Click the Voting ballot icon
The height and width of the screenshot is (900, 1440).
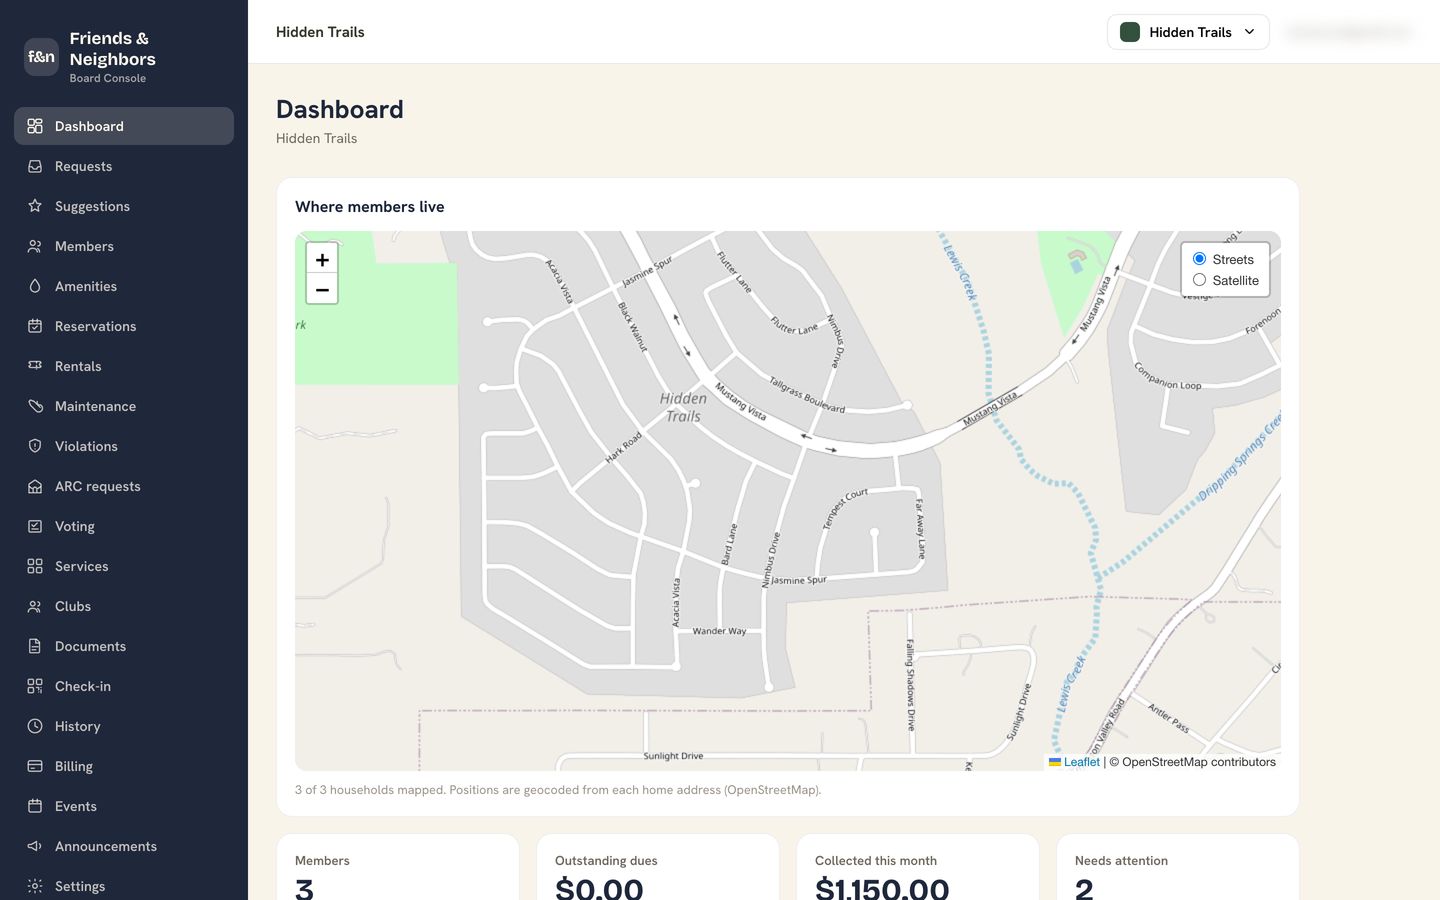pyautogui.click(x=35, y=526)
